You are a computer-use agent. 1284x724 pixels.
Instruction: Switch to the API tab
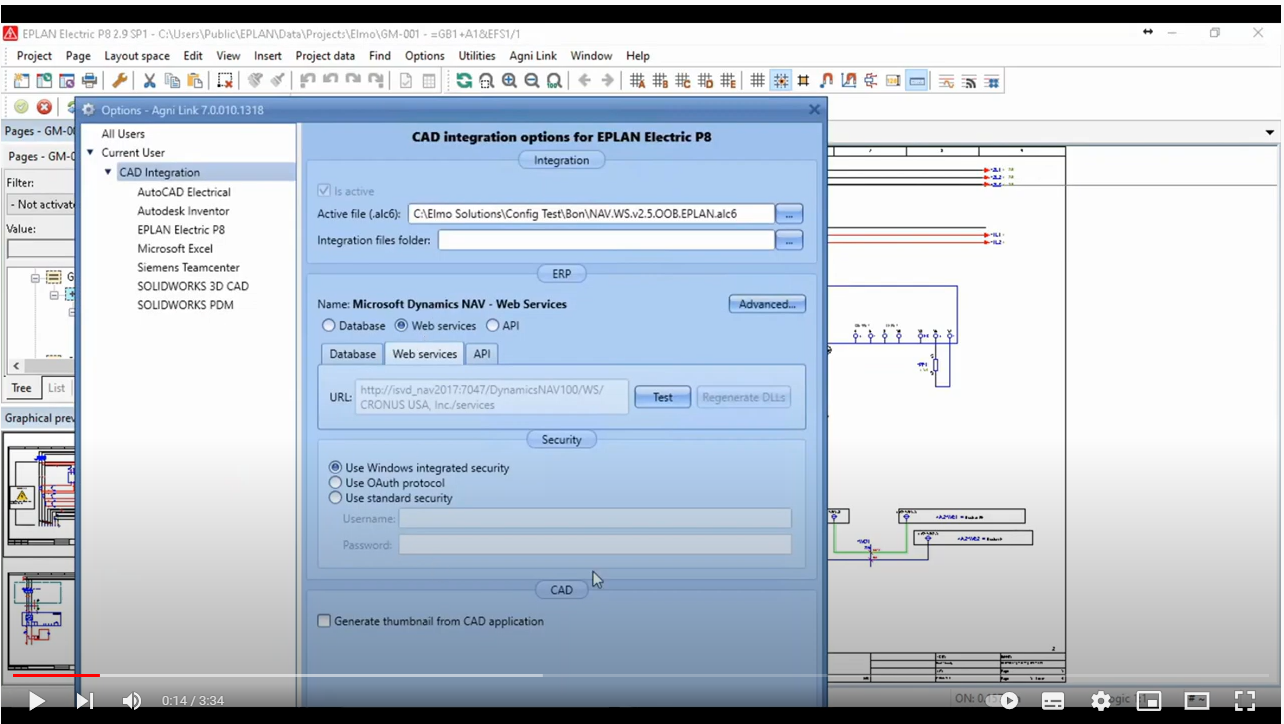click(482, 354)
